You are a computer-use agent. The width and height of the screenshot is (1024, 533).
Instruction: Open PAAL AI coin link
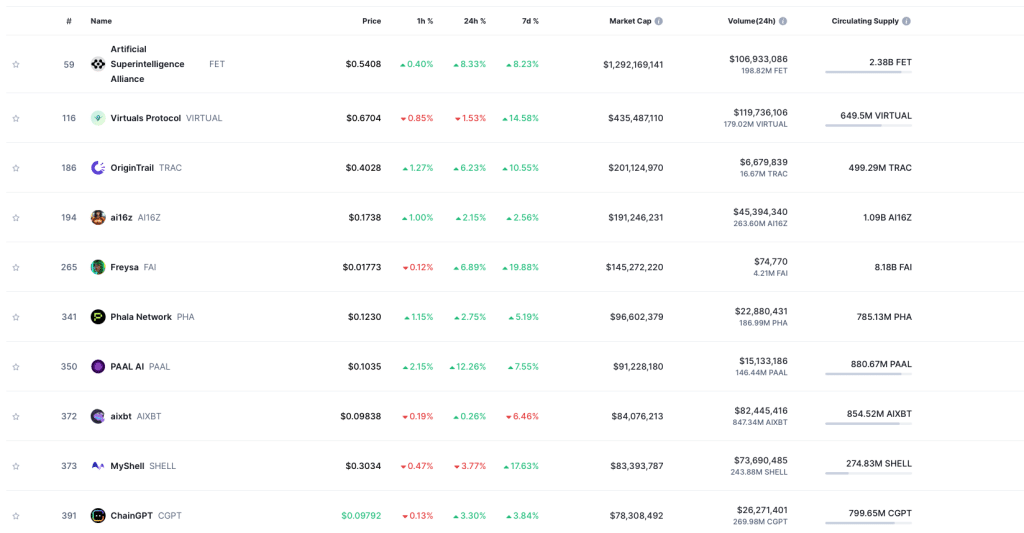tap(127, 366)
